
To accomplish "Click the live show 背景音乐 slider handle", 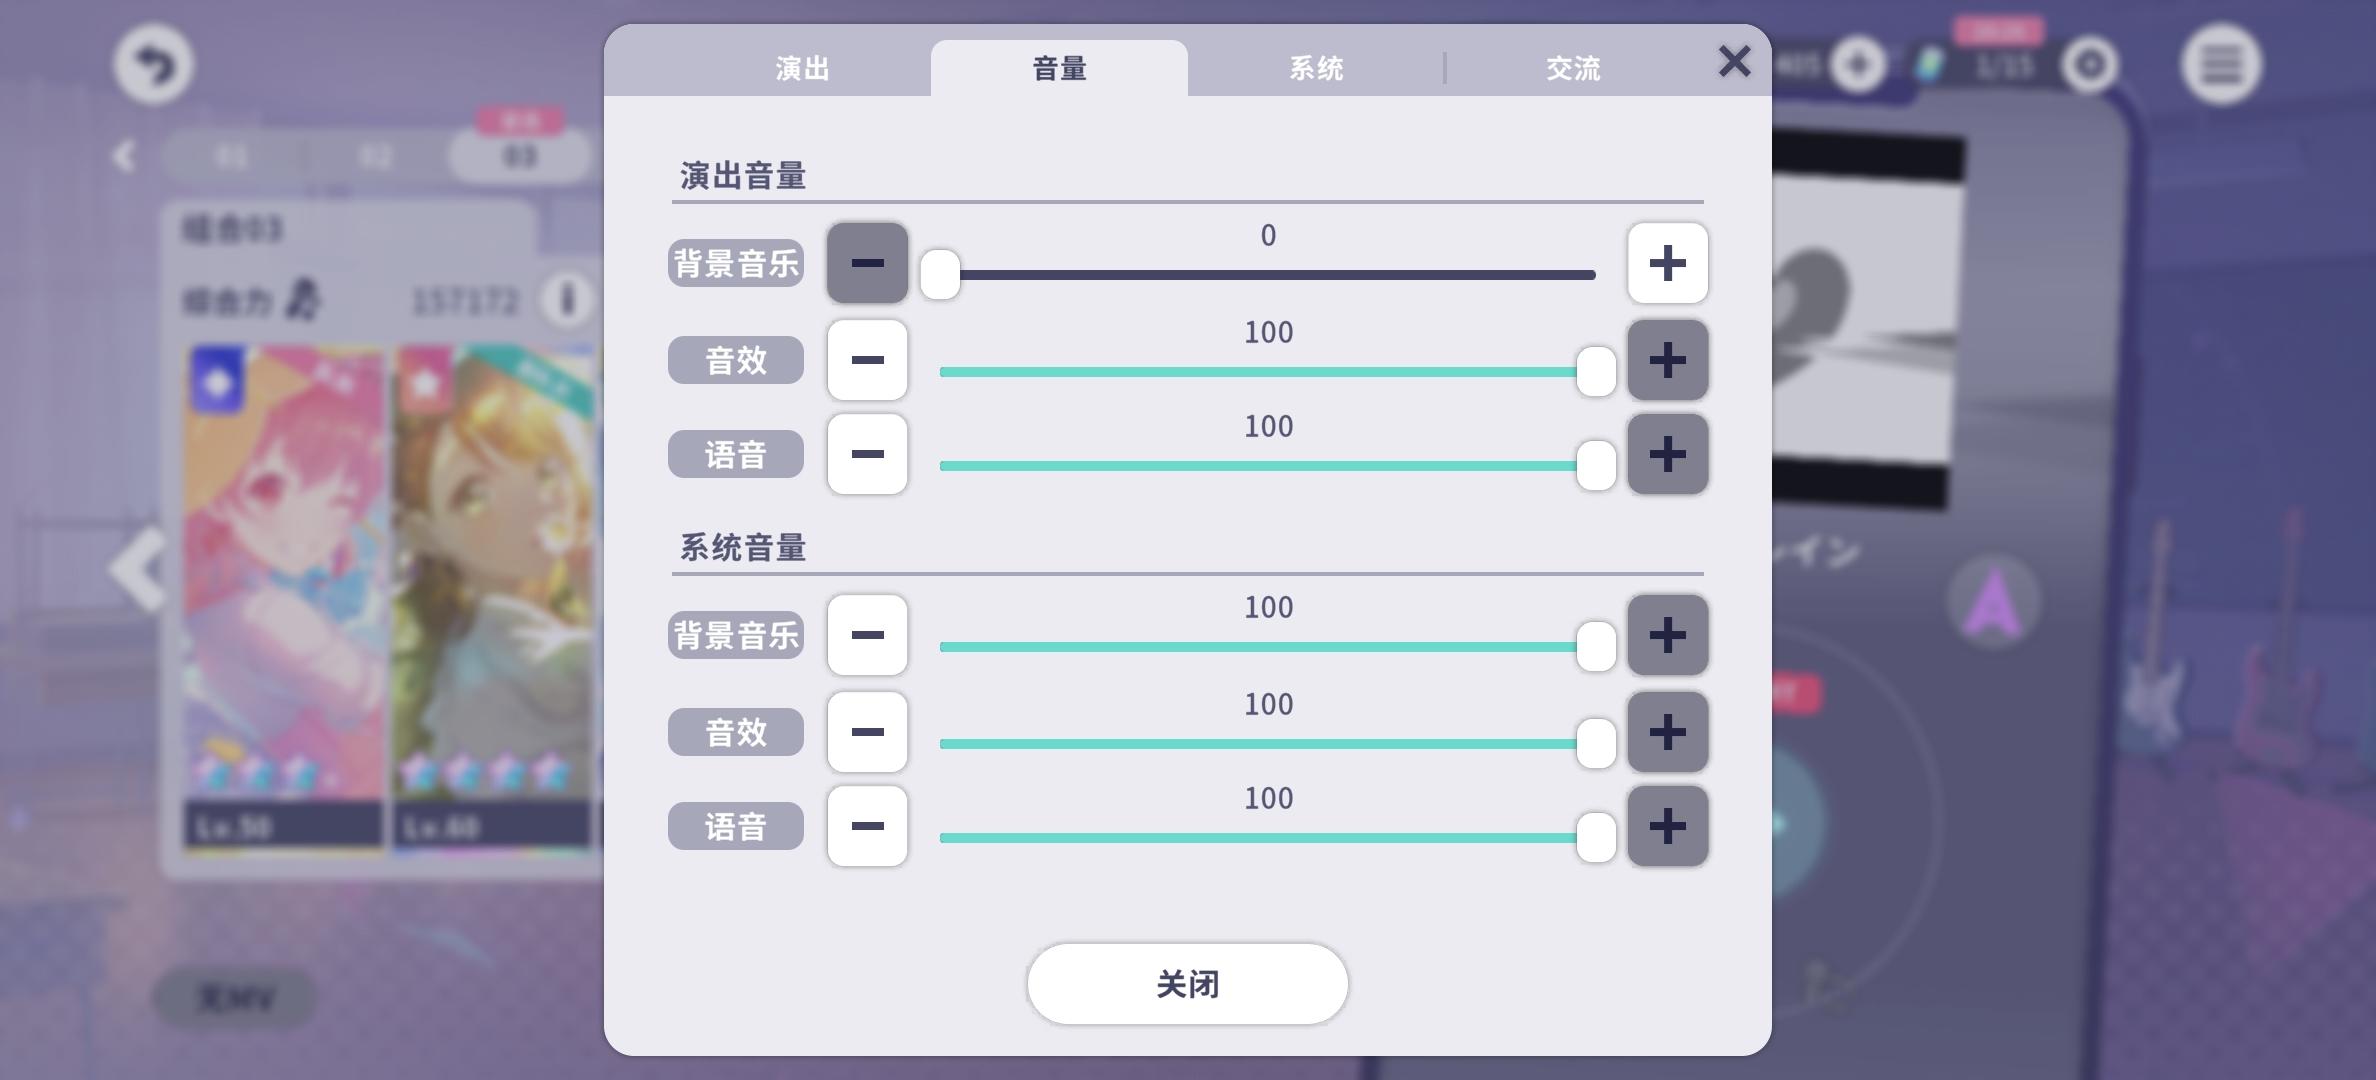I will (x=940, y=274).
